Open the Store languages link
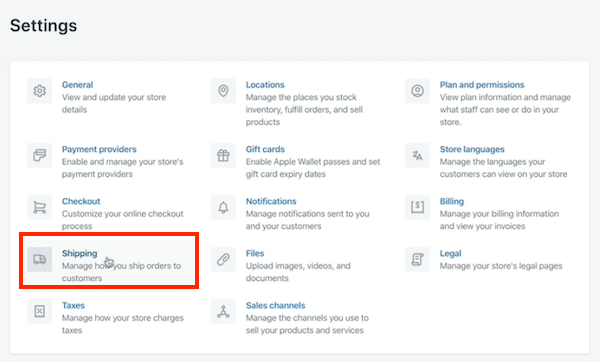Viewport: 600px width, 362px height. click(x=472, y=149)
